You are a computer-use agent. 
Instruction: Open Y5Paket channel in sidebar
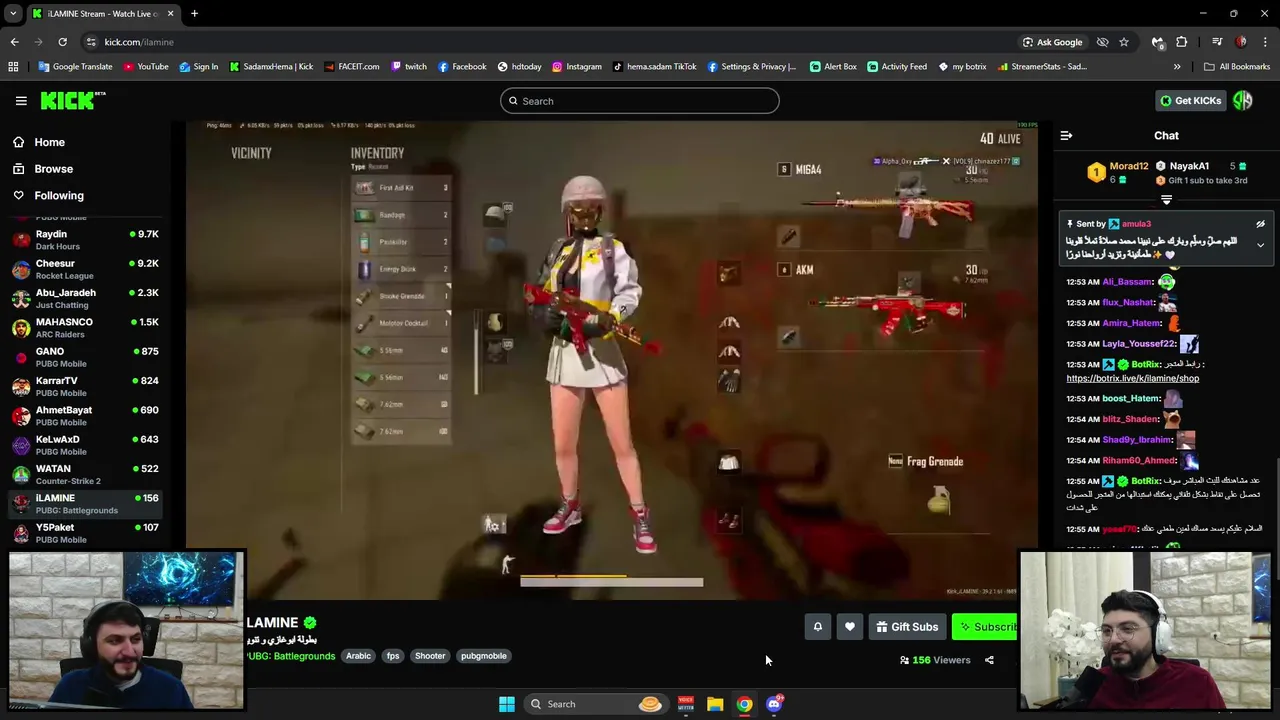coord(86,533)
